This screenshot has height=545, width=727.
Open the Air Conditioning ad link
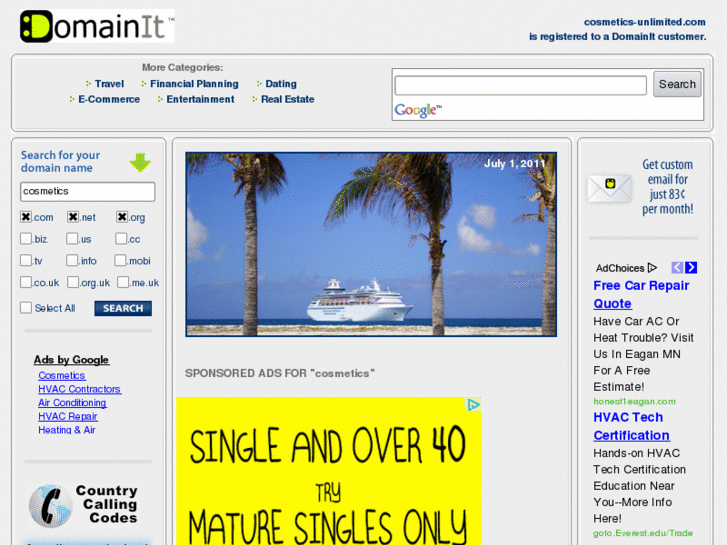(x=72, y=403)
